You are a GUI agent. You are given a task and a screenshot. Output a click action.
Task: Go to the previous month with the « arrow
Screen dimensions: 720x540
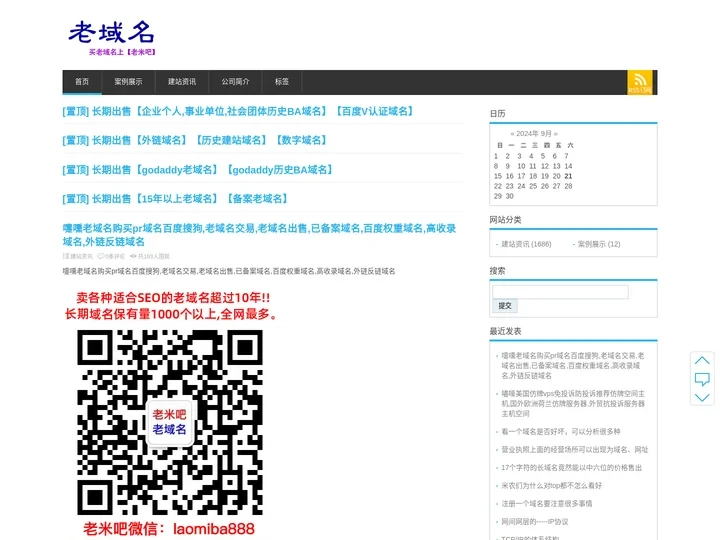(512, 134)
